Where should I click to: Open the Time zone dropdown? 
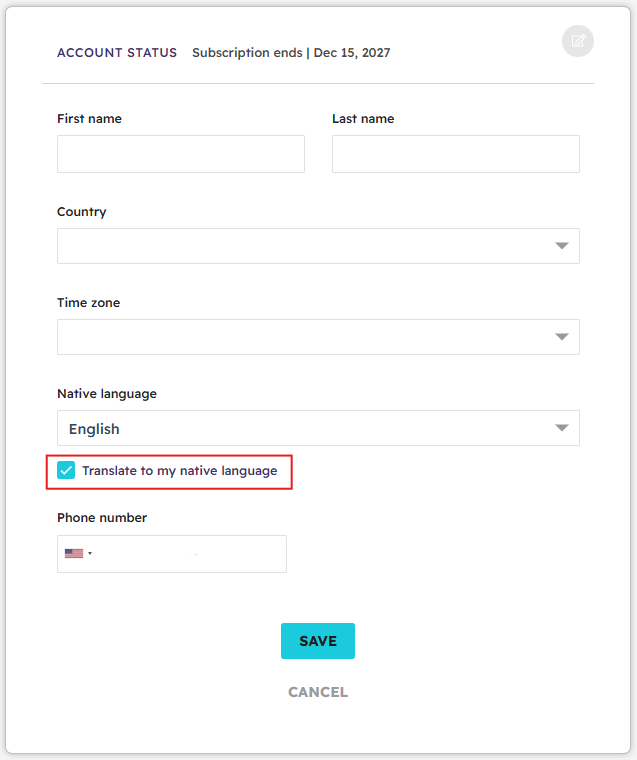pos(318,337)
